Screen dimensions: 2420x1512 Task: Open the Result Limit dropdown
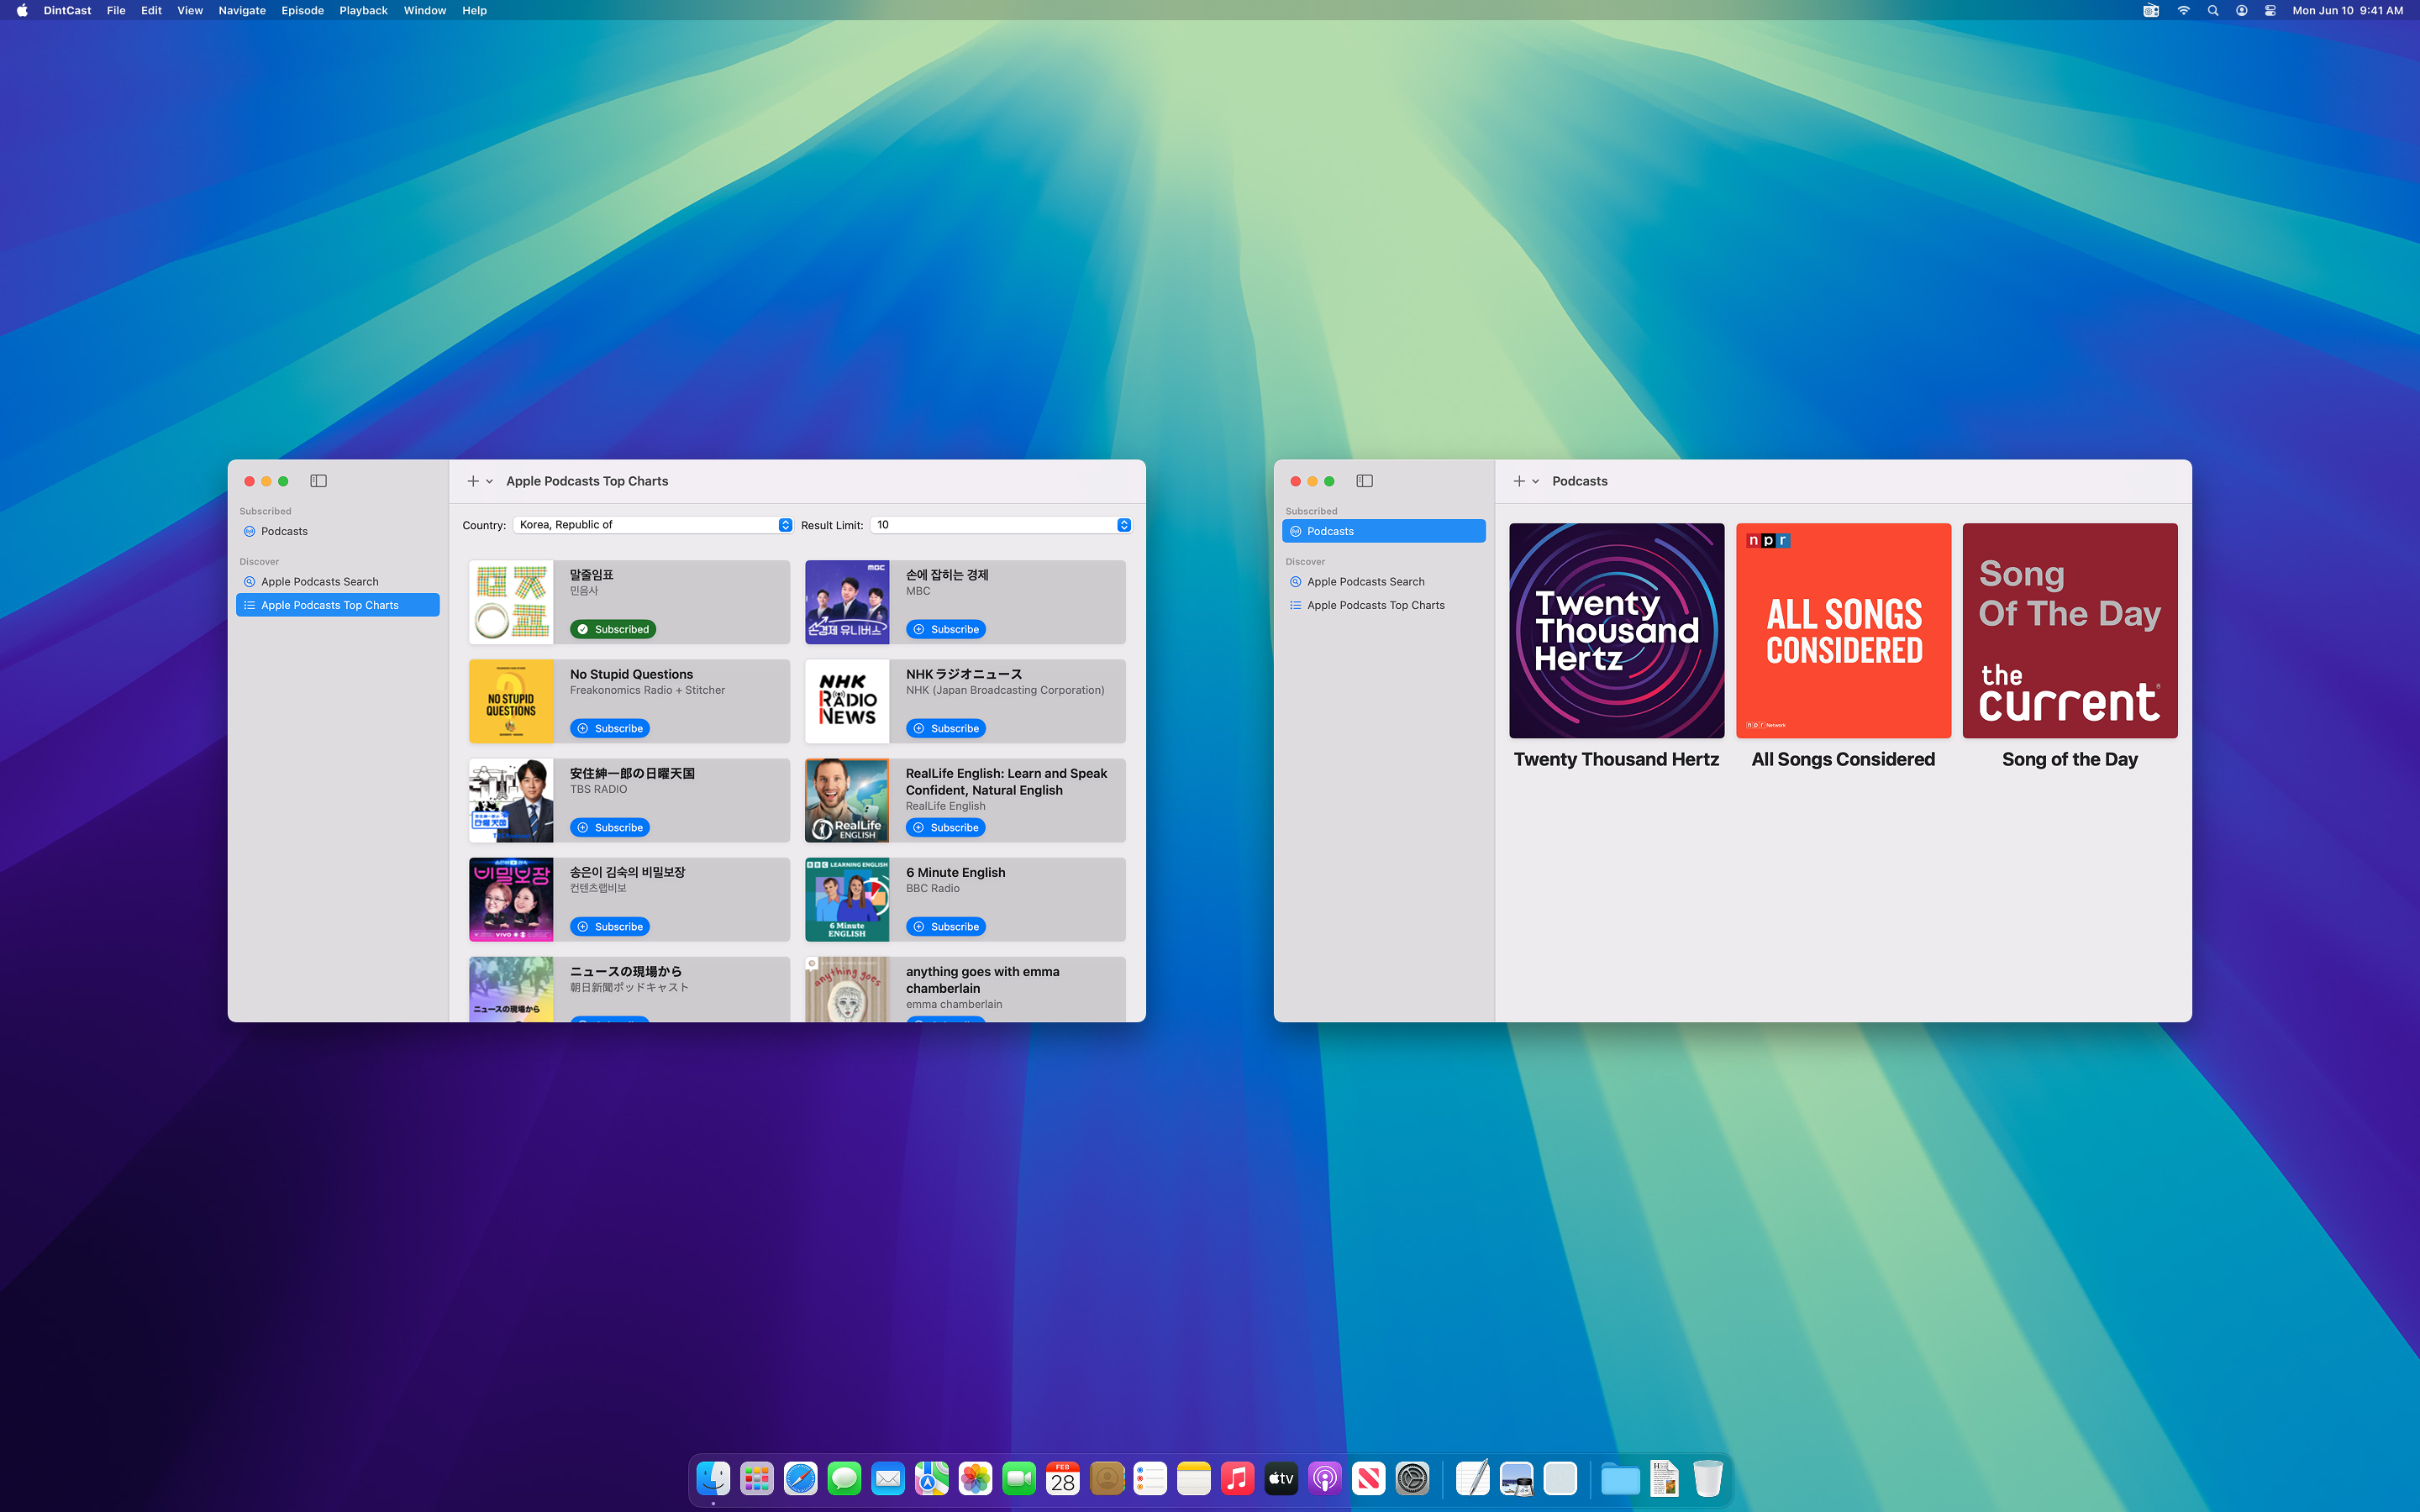[x=1001, y=525]
